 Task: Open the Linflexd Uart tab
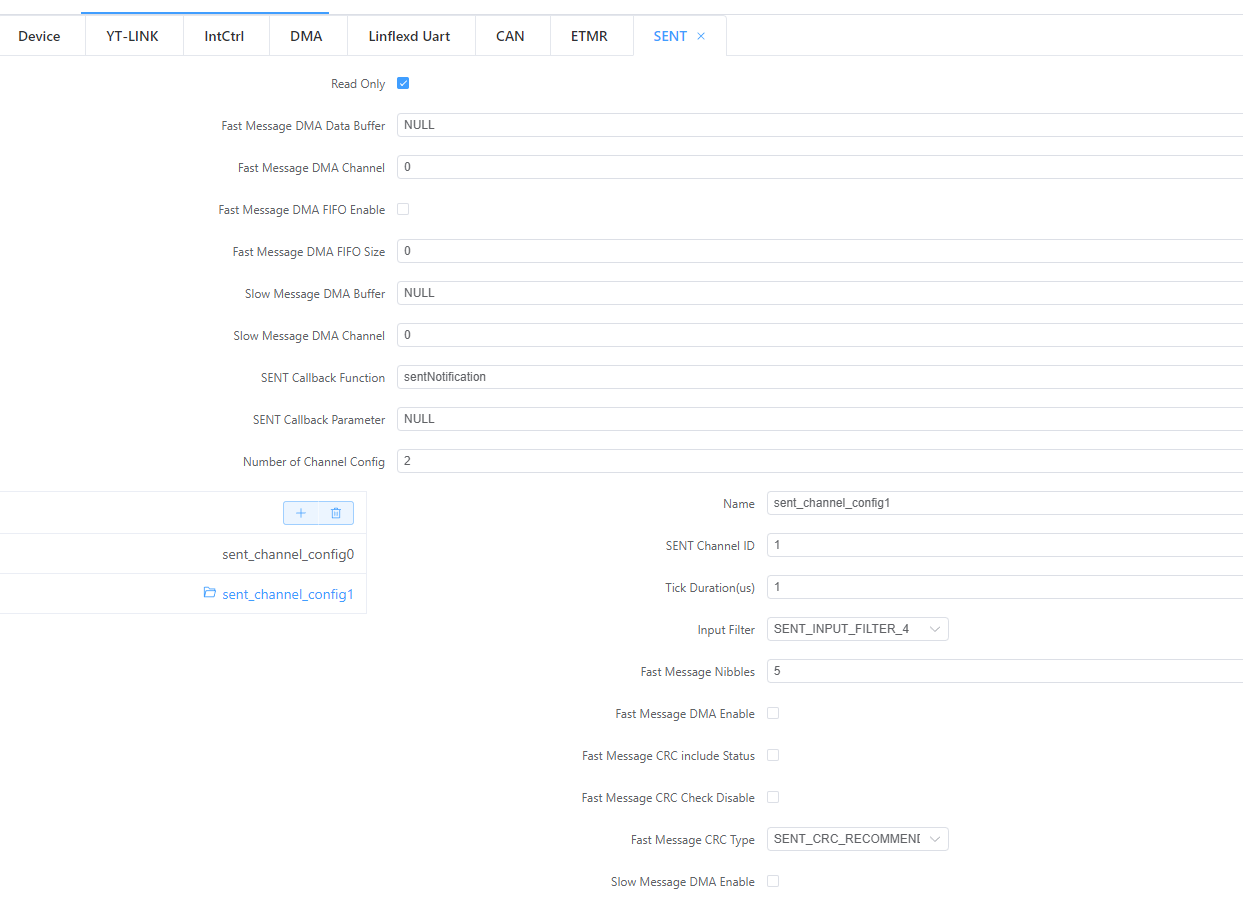point(416,36)
